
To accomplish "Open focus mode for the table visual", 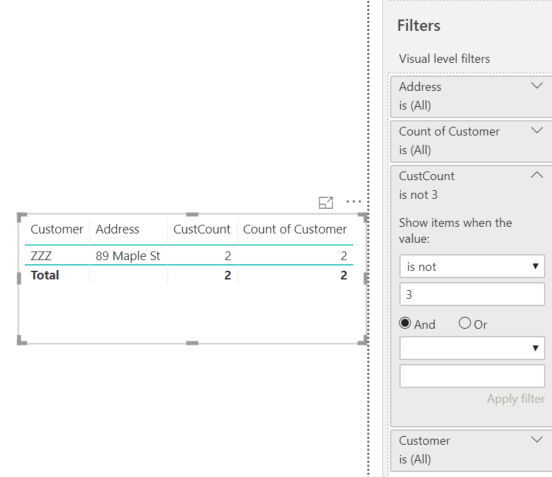I will [326, 202].
